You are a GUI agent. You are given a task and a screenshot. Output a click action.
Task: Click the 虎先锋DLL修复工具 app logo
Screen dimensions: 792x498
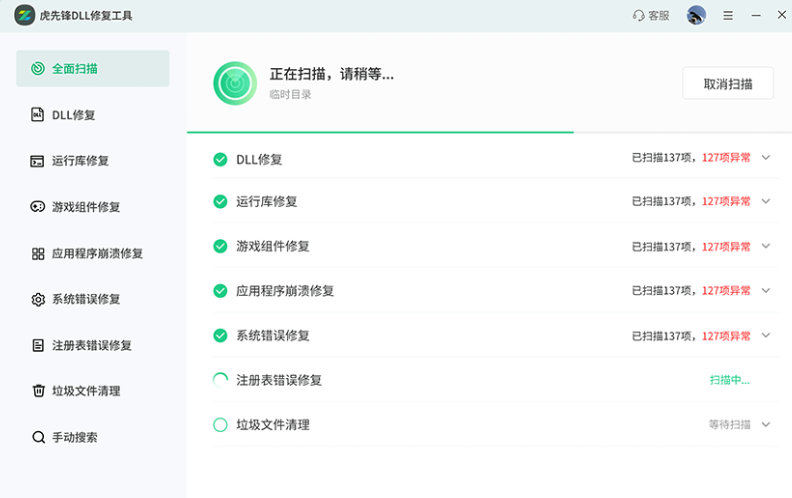[x=24, y=15]
